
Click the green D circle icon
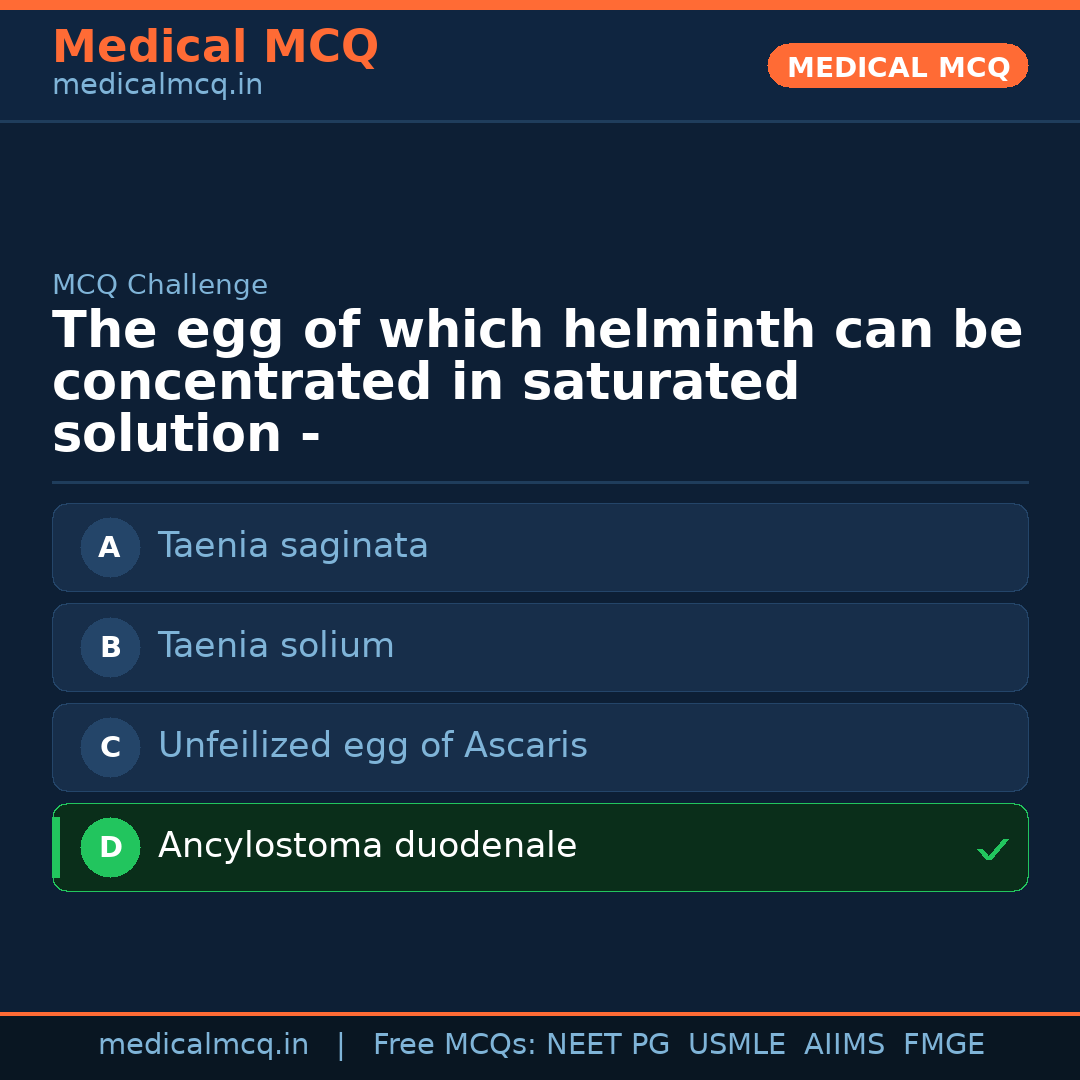(110, 847)
